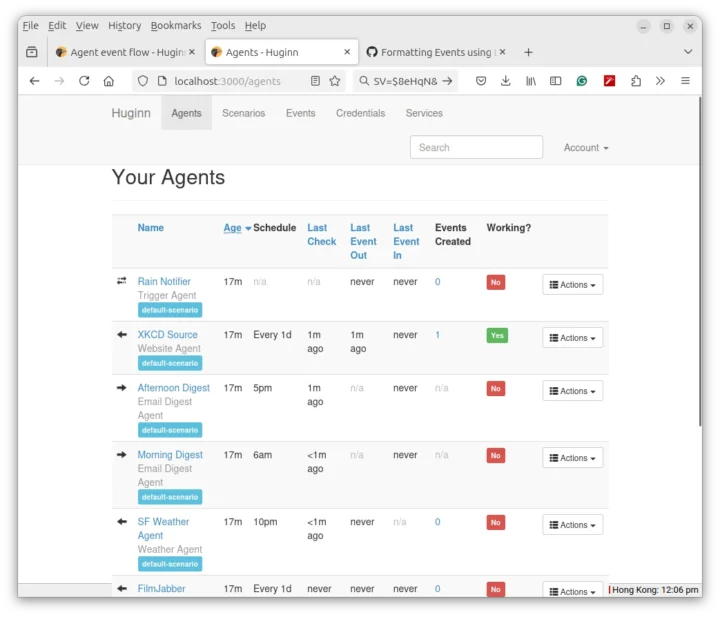Open Actions dropdown for Rain Notifier
The height and width of the screenshot is (617, 720).
(x=572, y=285)
